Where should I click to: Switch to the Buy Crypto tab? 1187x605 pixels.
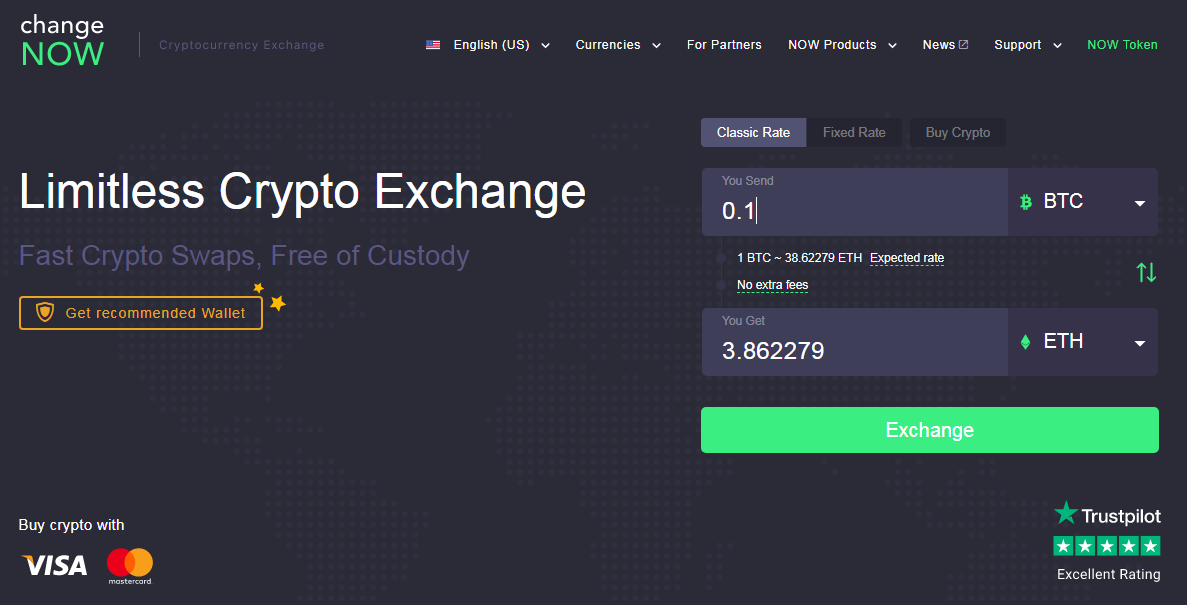958,133
